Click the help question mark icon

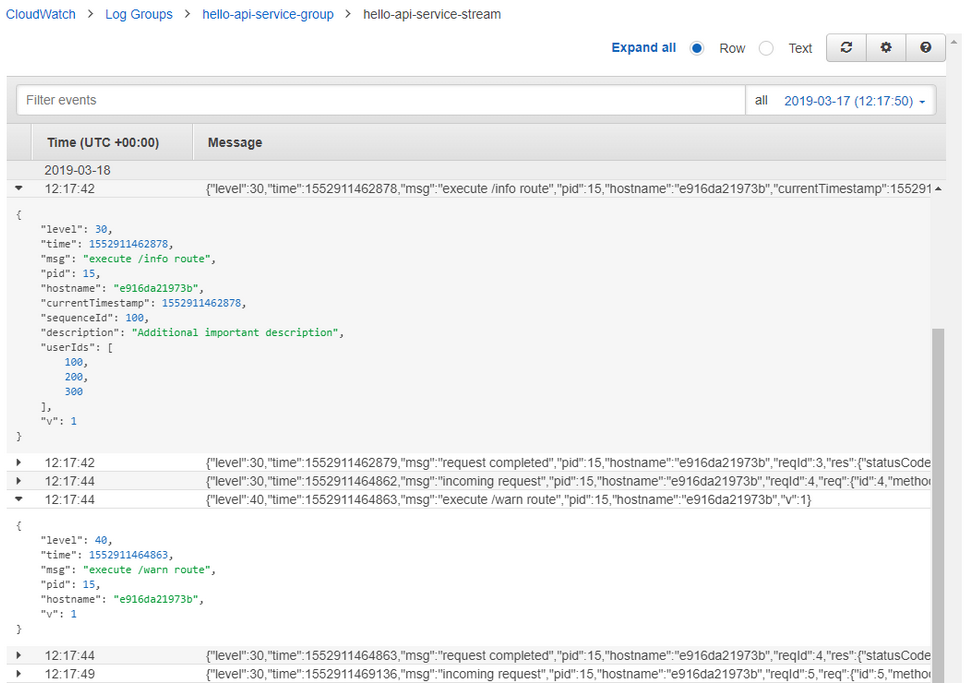coord(926,48)
